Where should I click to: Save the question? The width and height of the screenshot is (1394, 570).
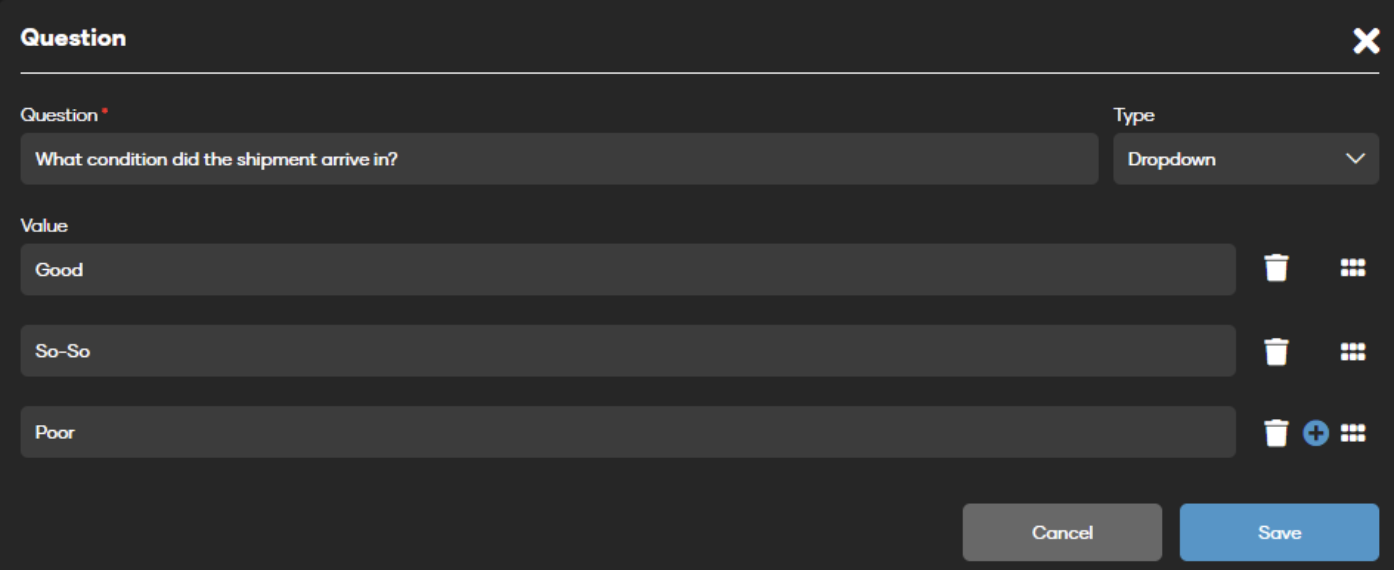point(1279,532)
